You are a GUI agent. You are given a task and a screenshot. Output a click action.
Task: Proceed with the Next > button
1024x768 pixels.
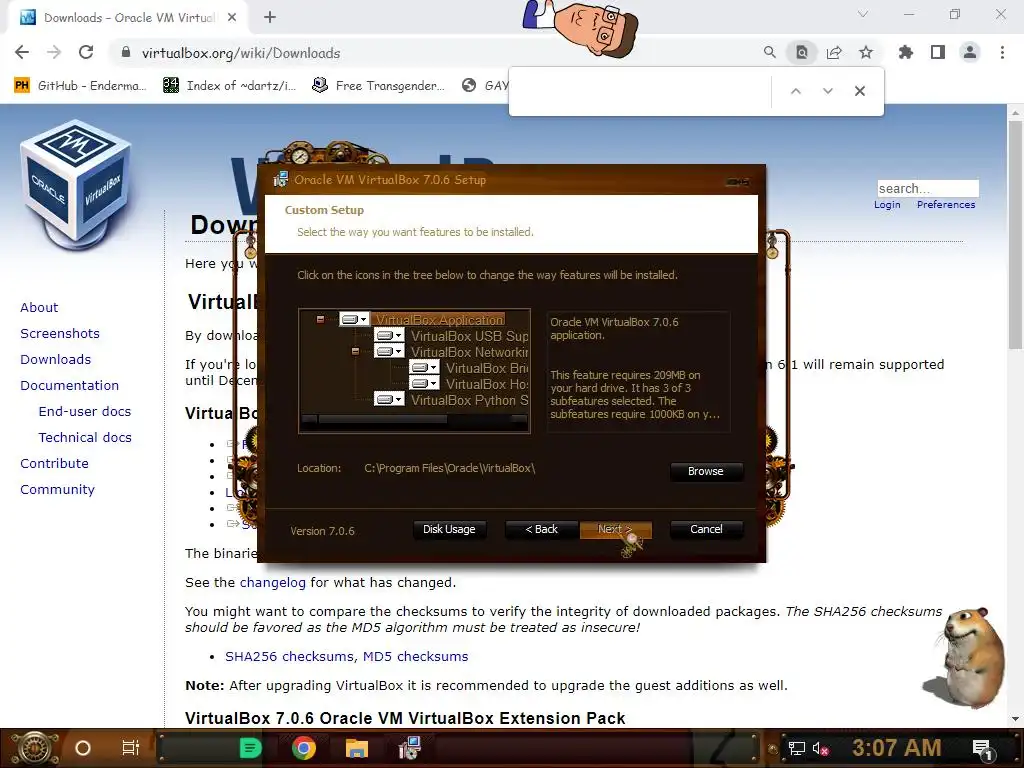pos(615,529)
